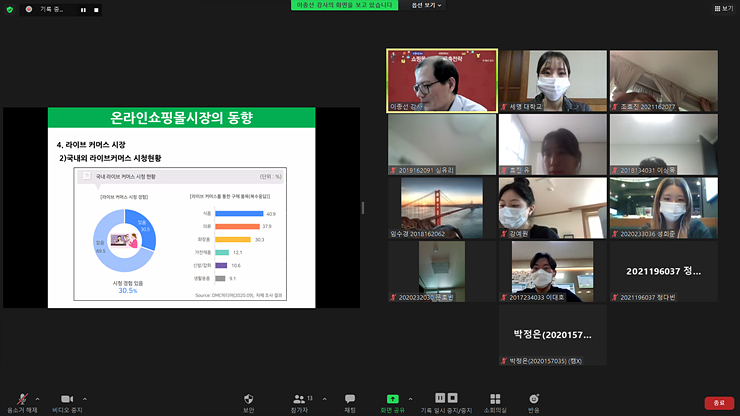Select 임수경 2018162062 bridge tile
The width and height of the screenshot is (740, 416).
click(x=442, y=208)
